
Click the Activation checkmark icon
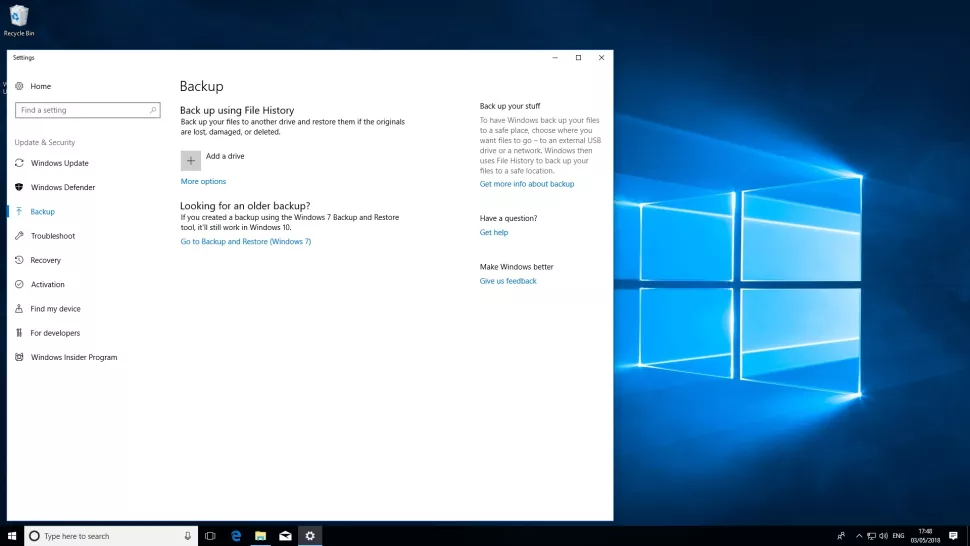point(19,284)
